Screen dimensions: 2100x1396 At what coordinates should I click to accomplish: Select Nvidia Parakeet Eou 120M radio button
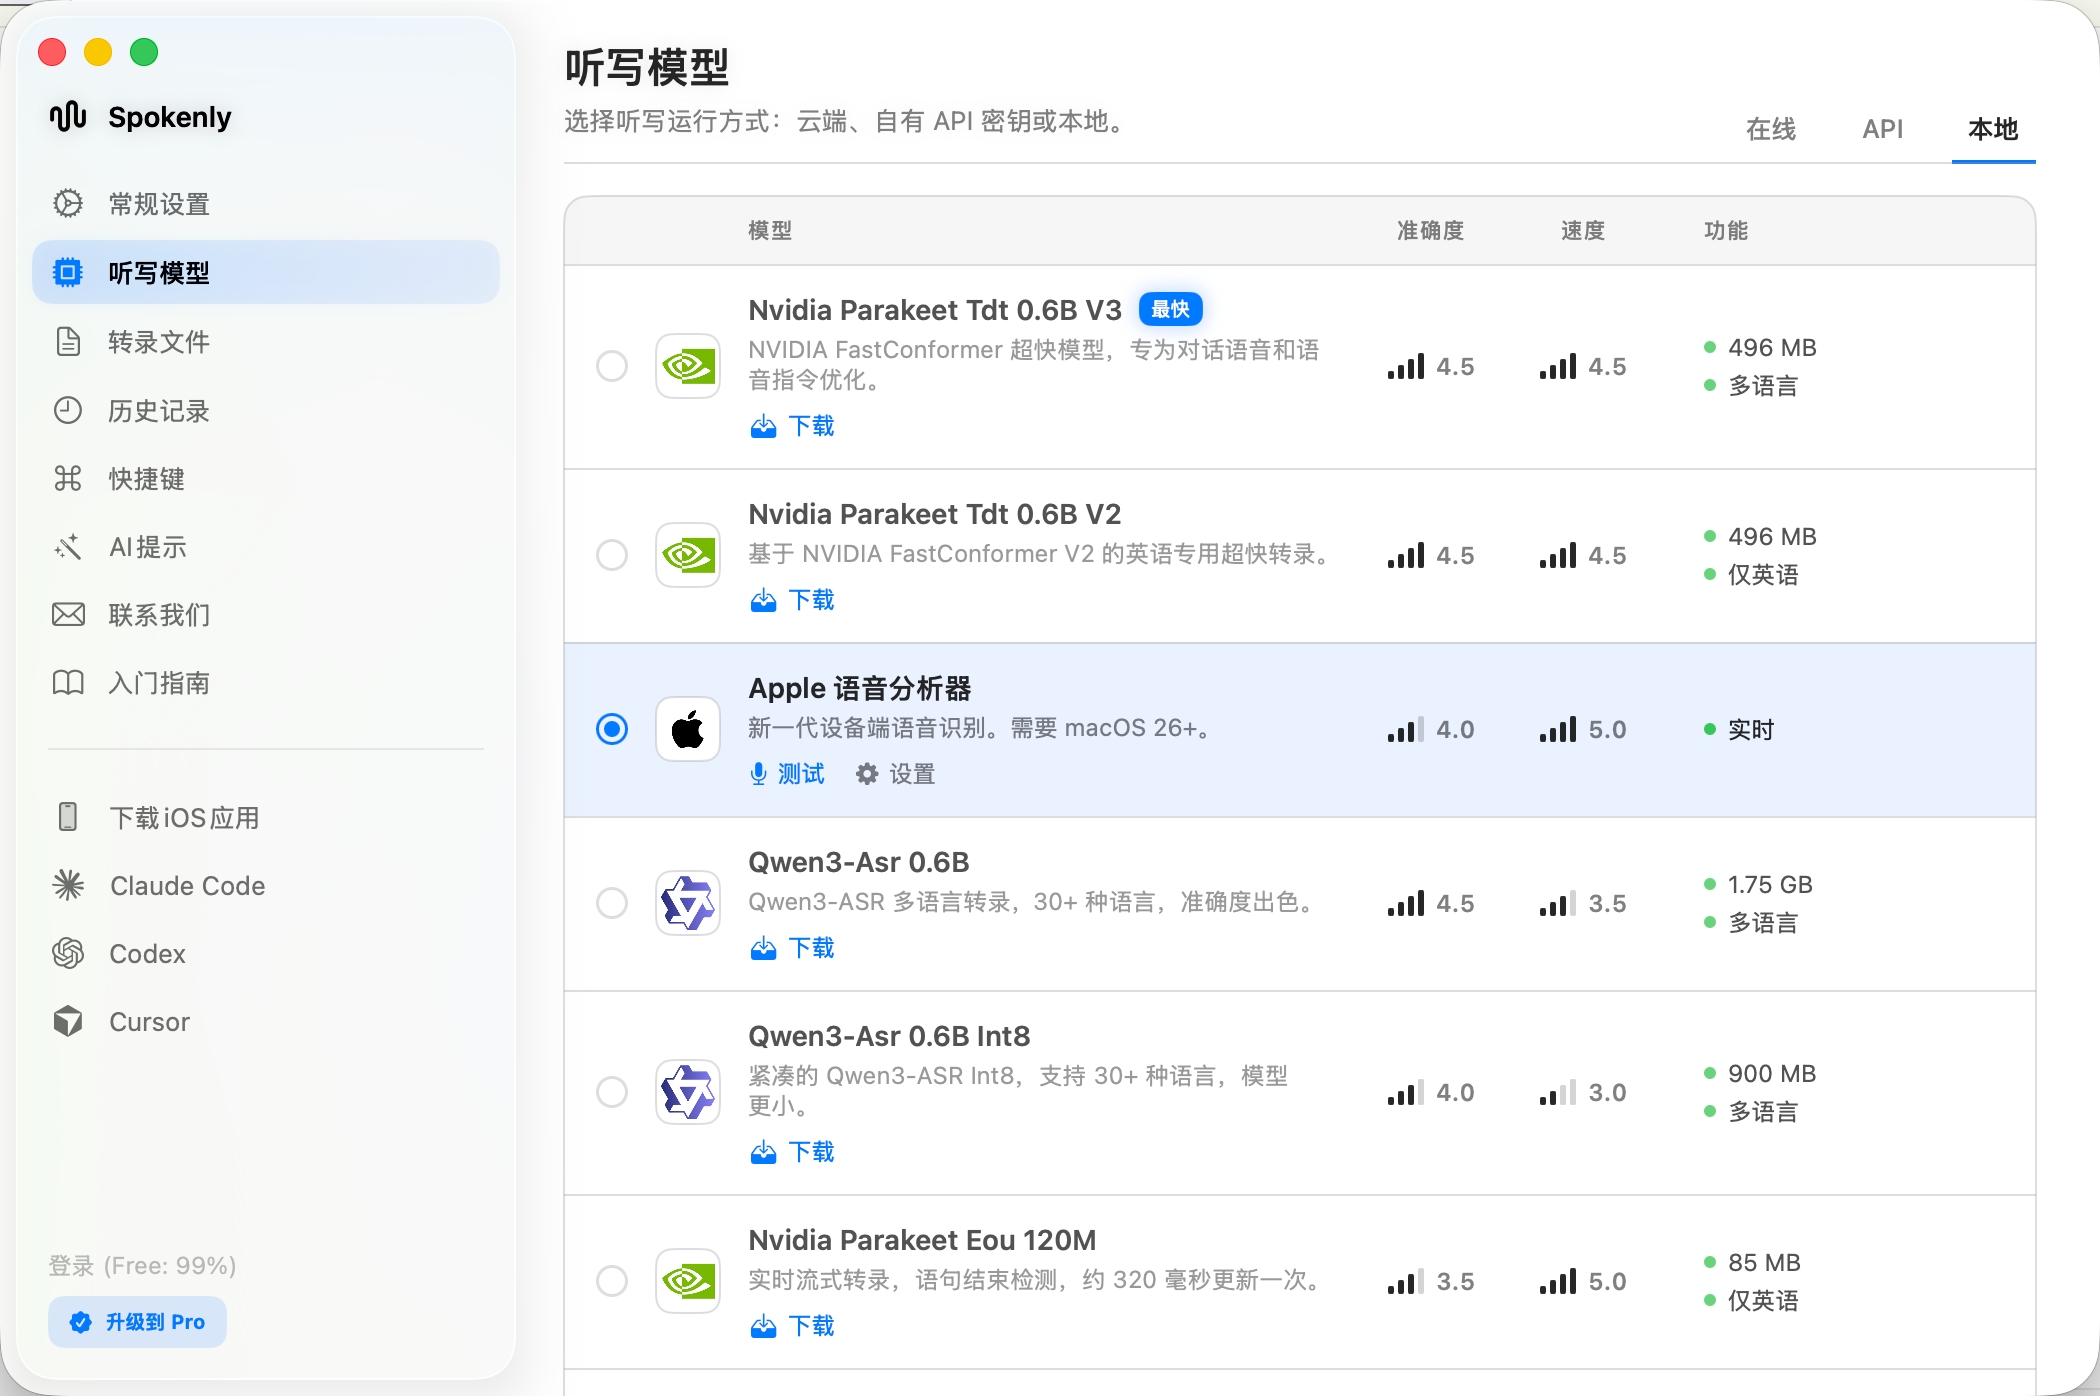point(612,1281)
